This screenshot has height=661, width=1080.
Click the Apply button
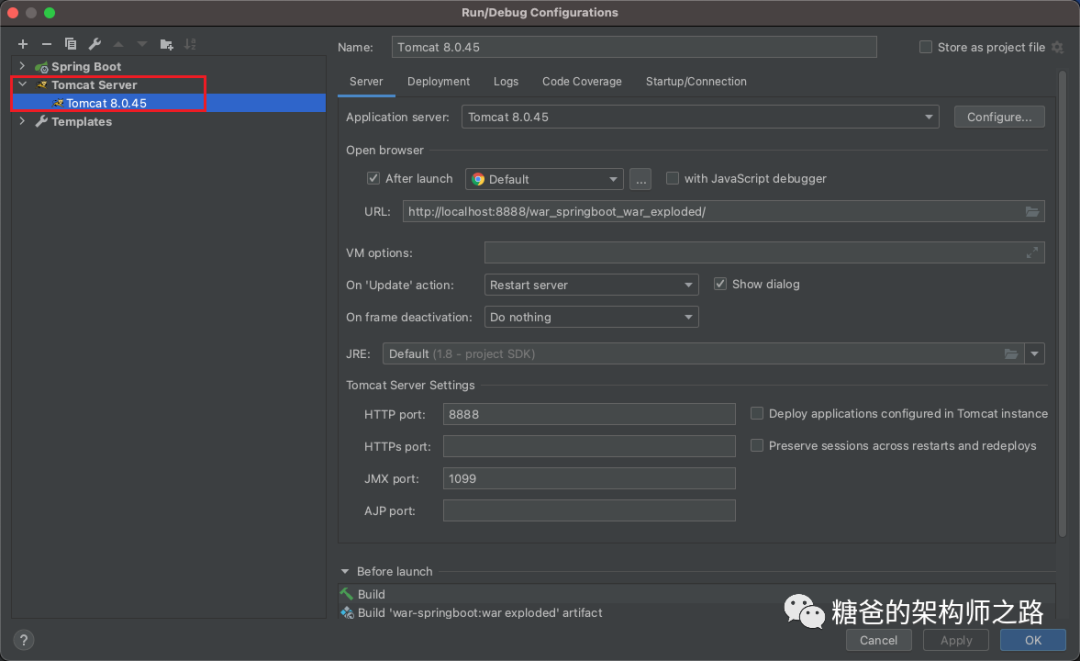pos(956,640)
